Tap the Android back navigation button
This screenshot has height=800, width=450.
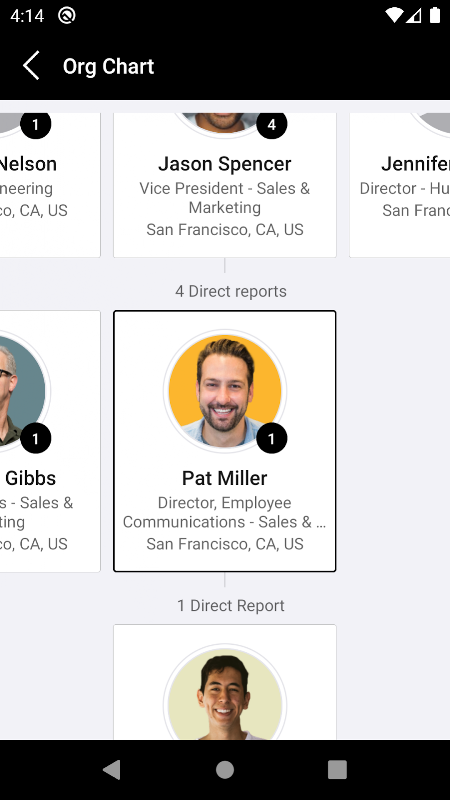112,769
